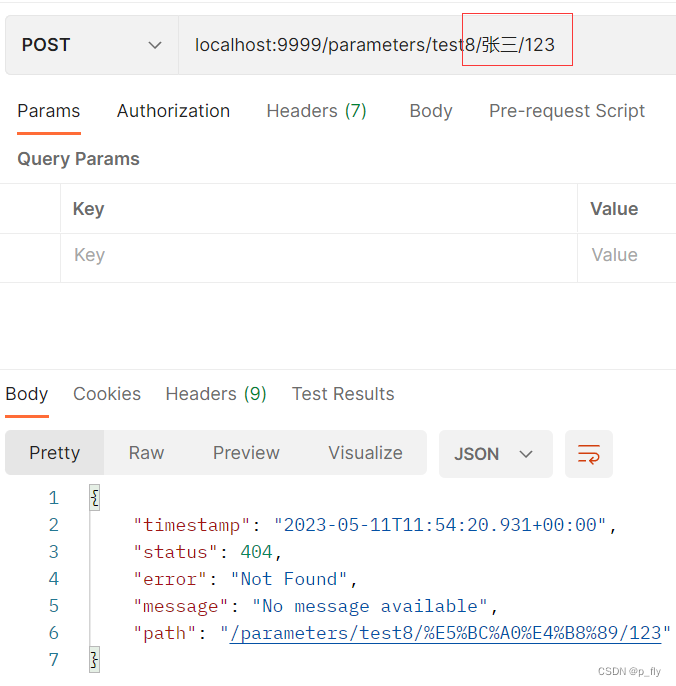The image size is (676, 686).
Task: Open the POST method dropdown chevron
Action: (155, 45)
